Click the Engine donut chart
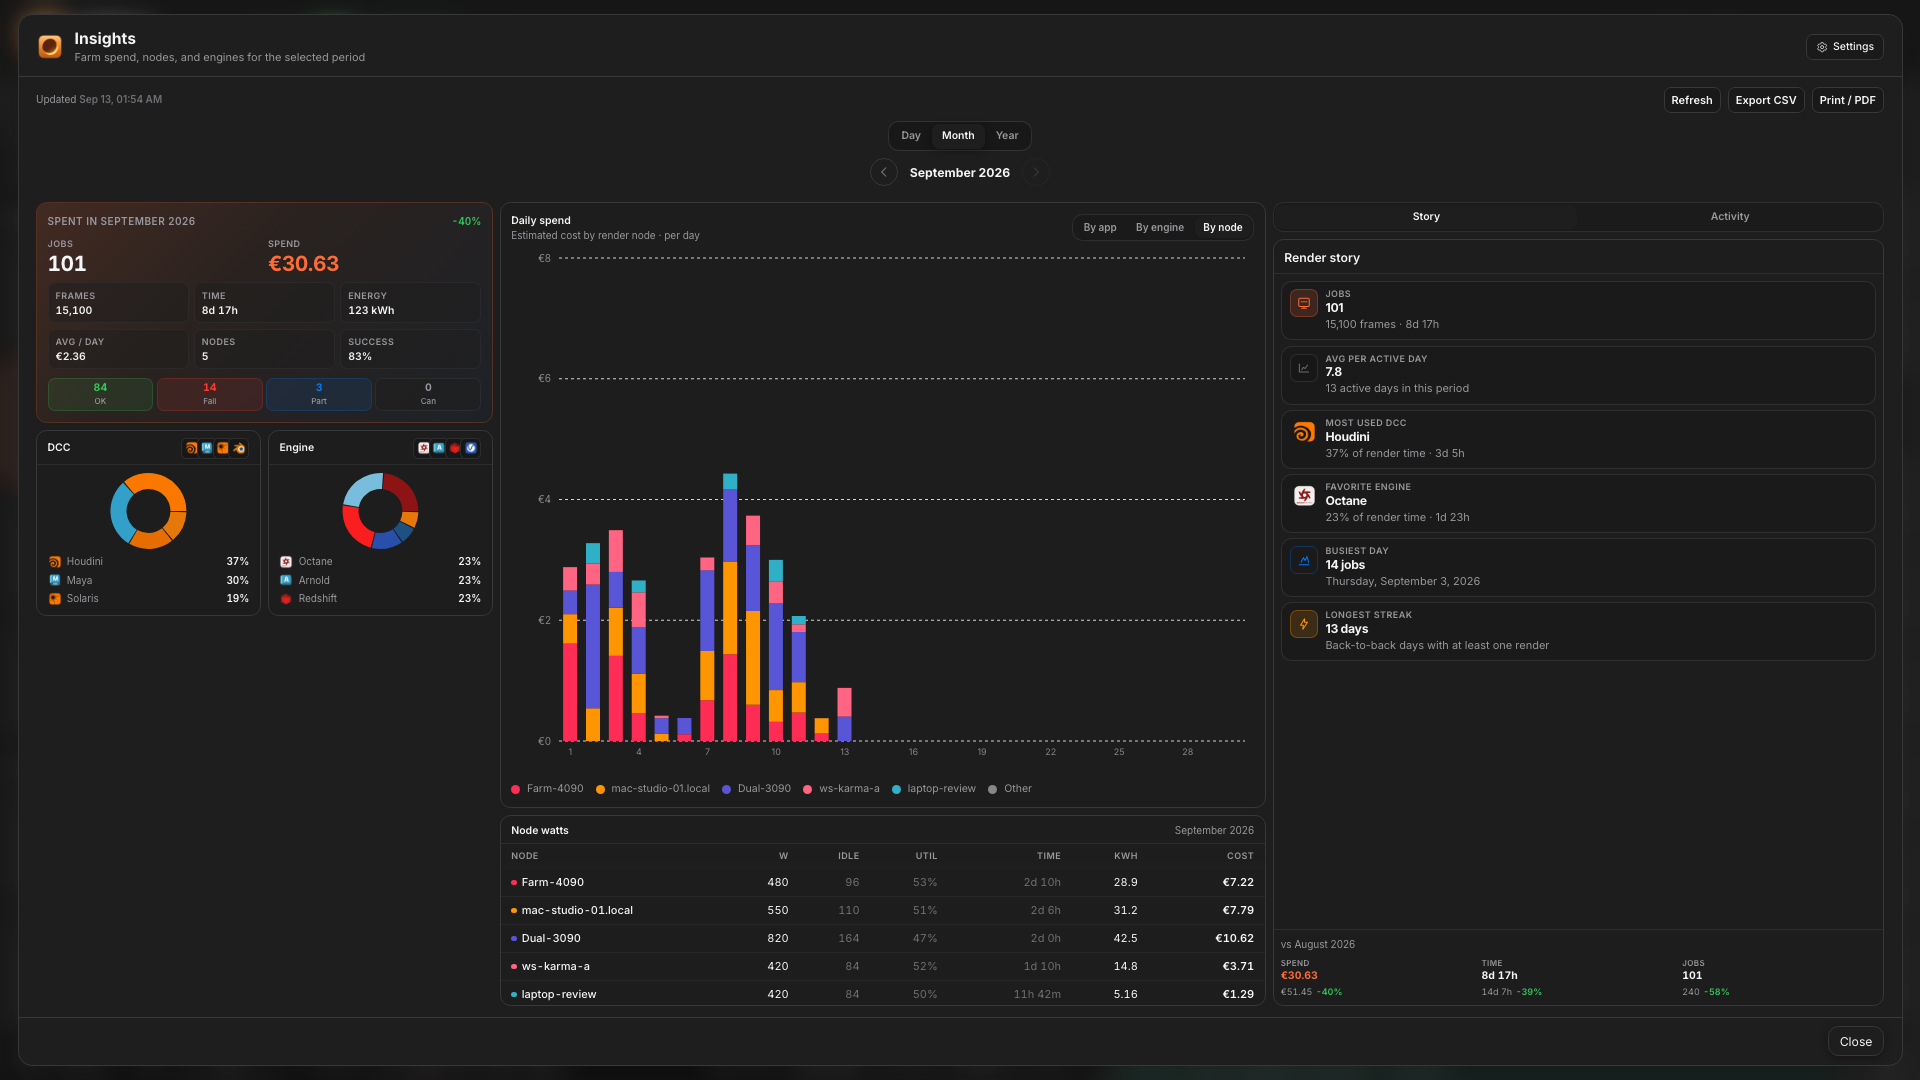 380,511
